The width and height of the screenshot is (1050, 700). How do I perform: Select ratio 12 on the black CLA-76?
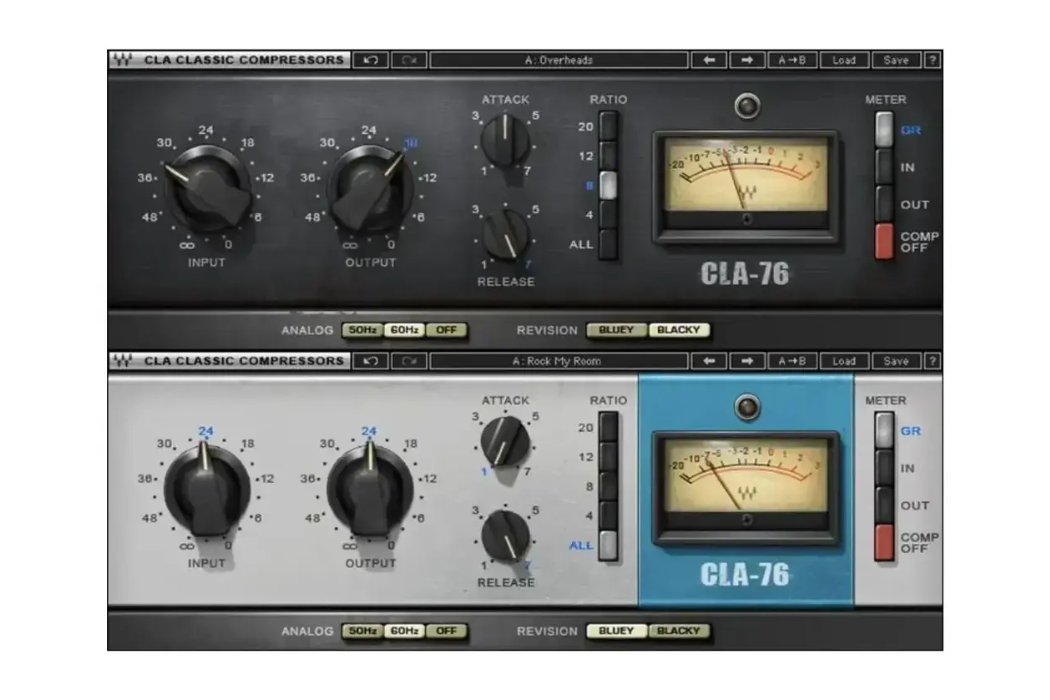(608, 155)
